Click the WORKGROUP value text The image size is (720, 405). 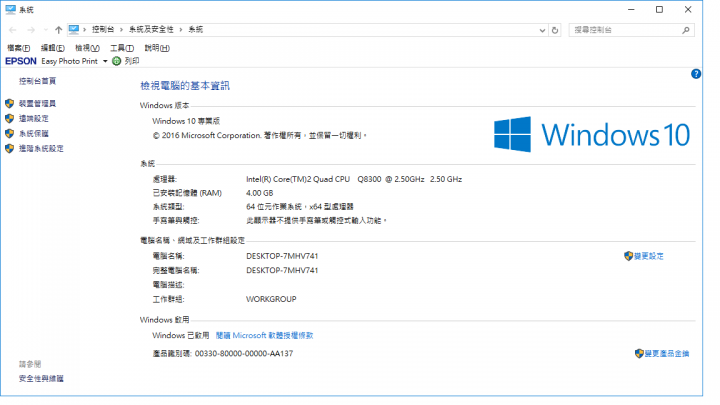coord(271,299)
